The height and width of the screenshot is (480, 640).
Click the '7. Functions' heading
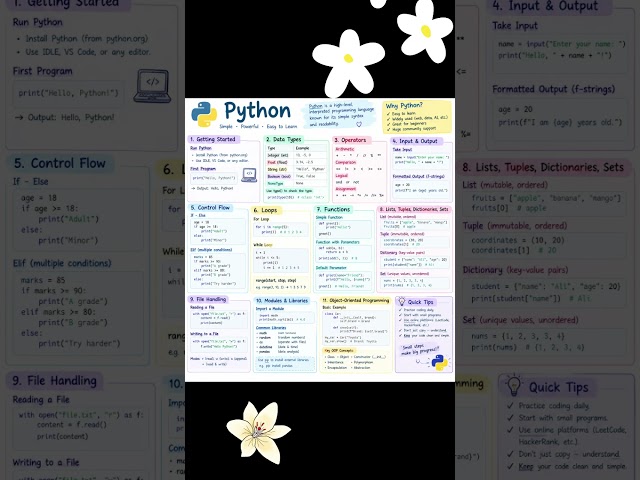333,209
